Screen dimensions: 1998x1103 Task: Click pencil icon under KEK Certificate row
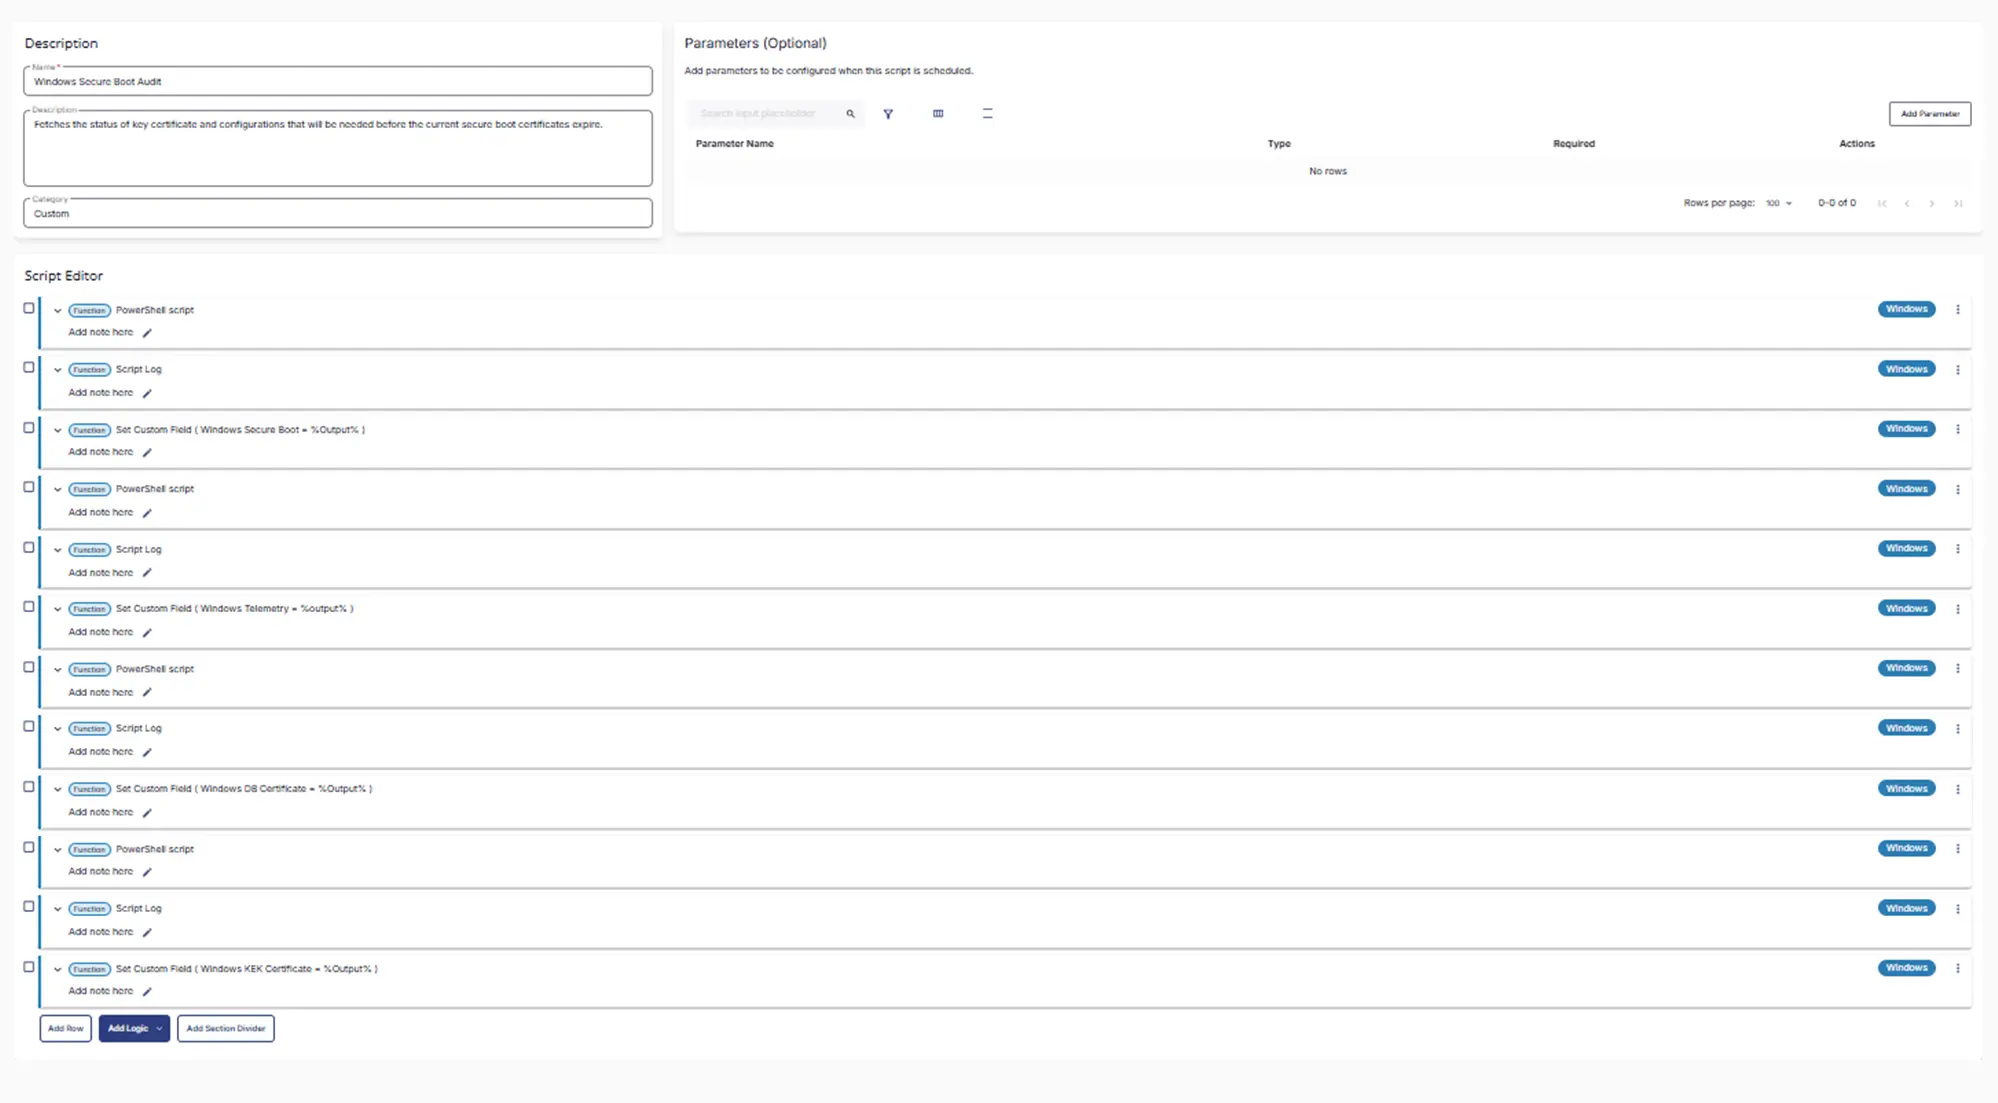coord(147,992)
